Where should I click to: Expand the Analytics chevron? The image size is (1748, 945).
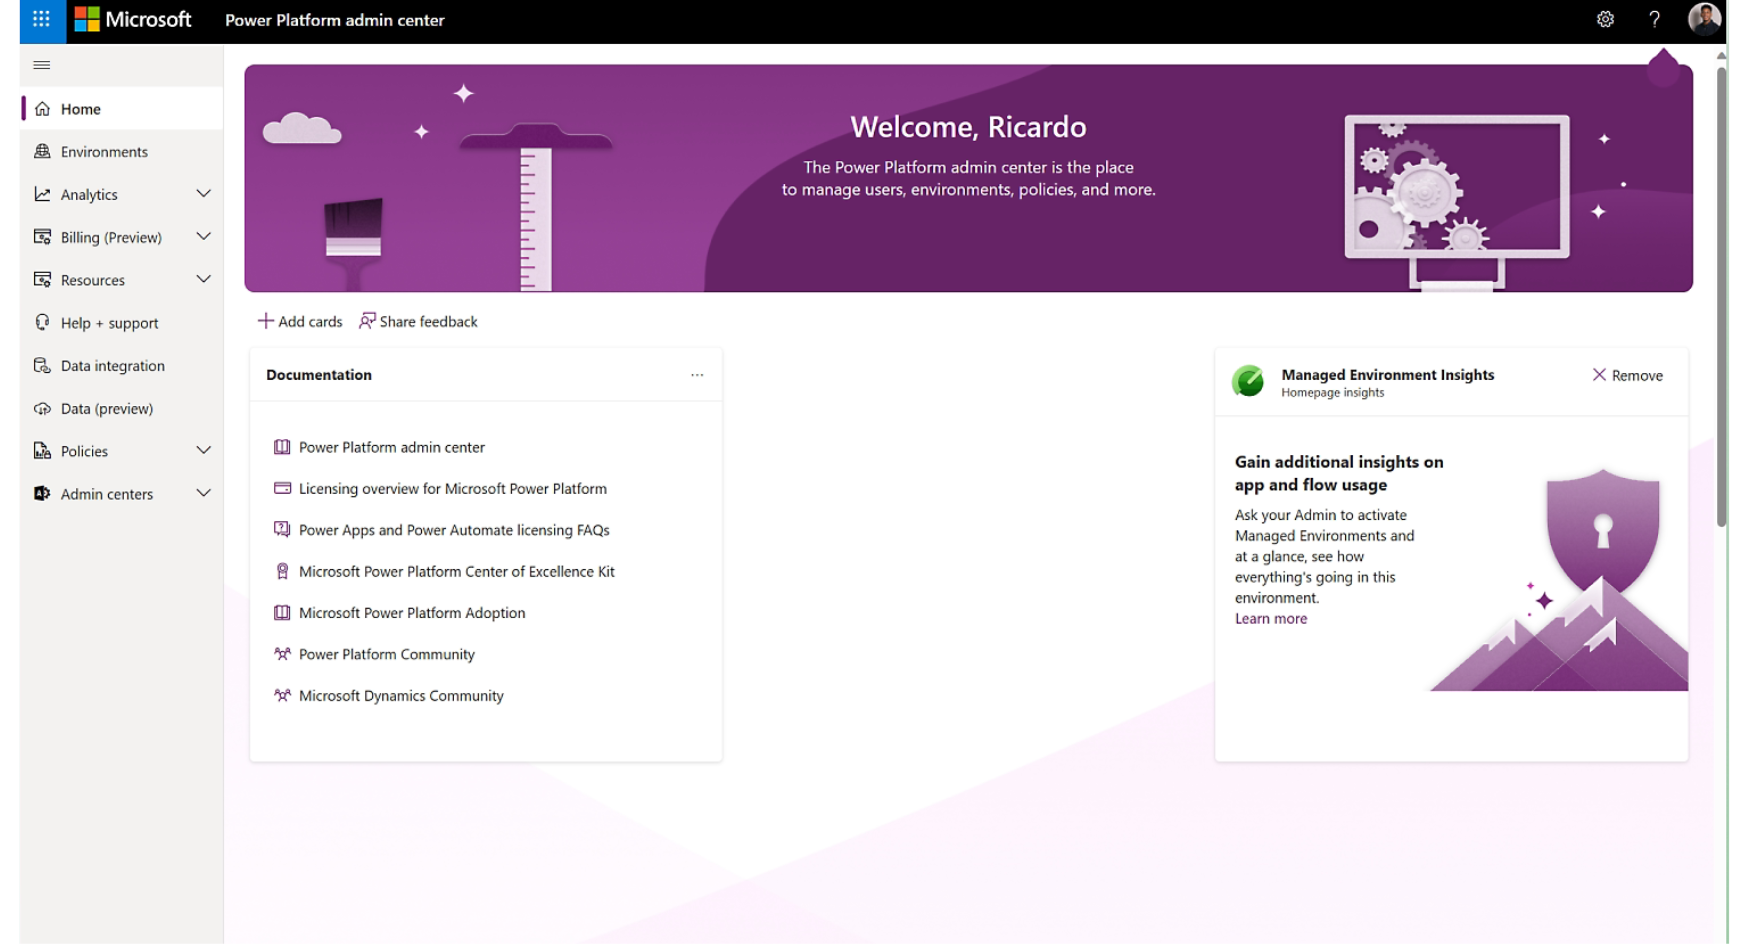point(204,193)
